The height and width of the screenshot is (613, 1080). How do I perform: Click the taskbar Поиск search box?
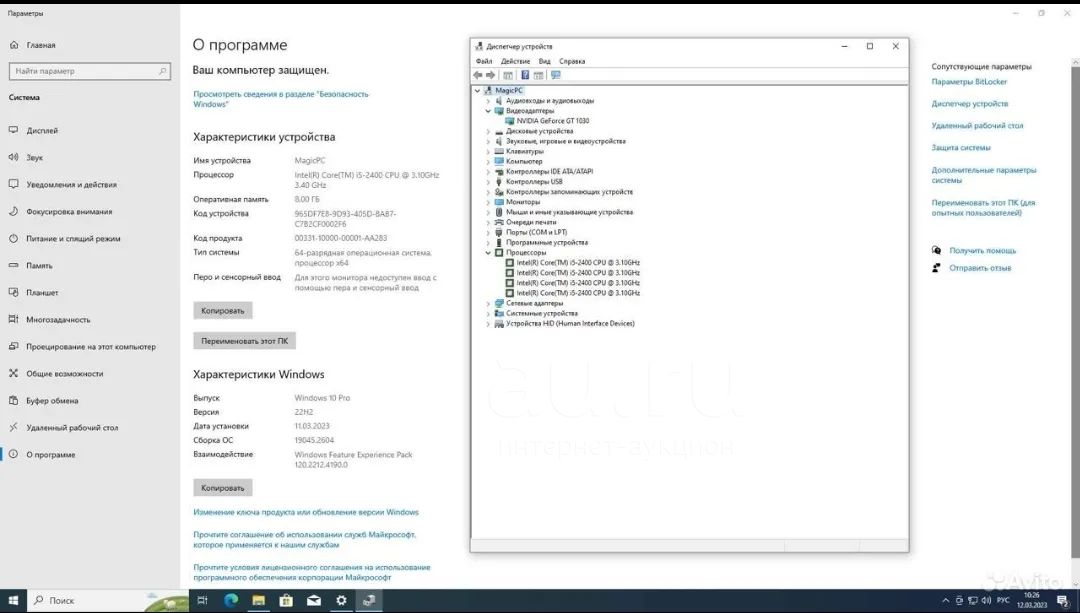(109, 601)
